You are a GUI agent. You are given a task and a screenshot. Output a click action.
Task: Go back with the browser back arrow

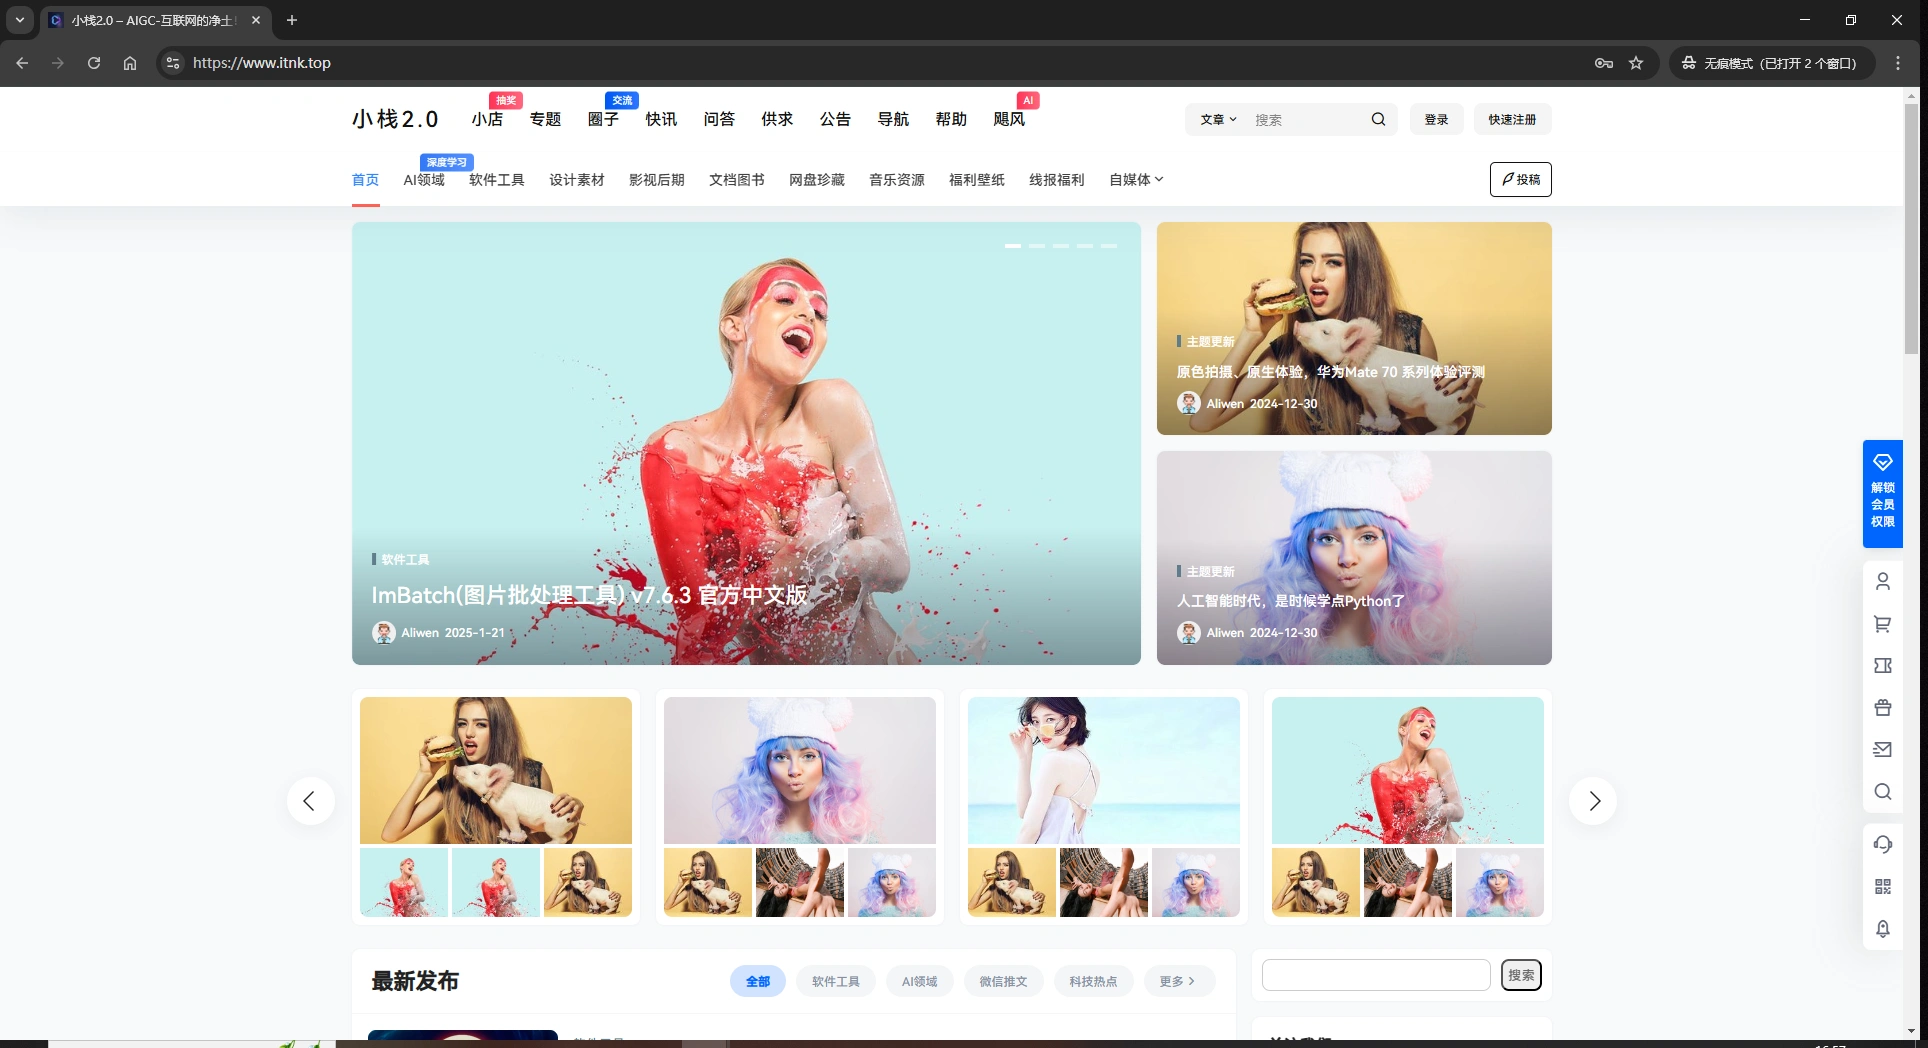point(22,63)
